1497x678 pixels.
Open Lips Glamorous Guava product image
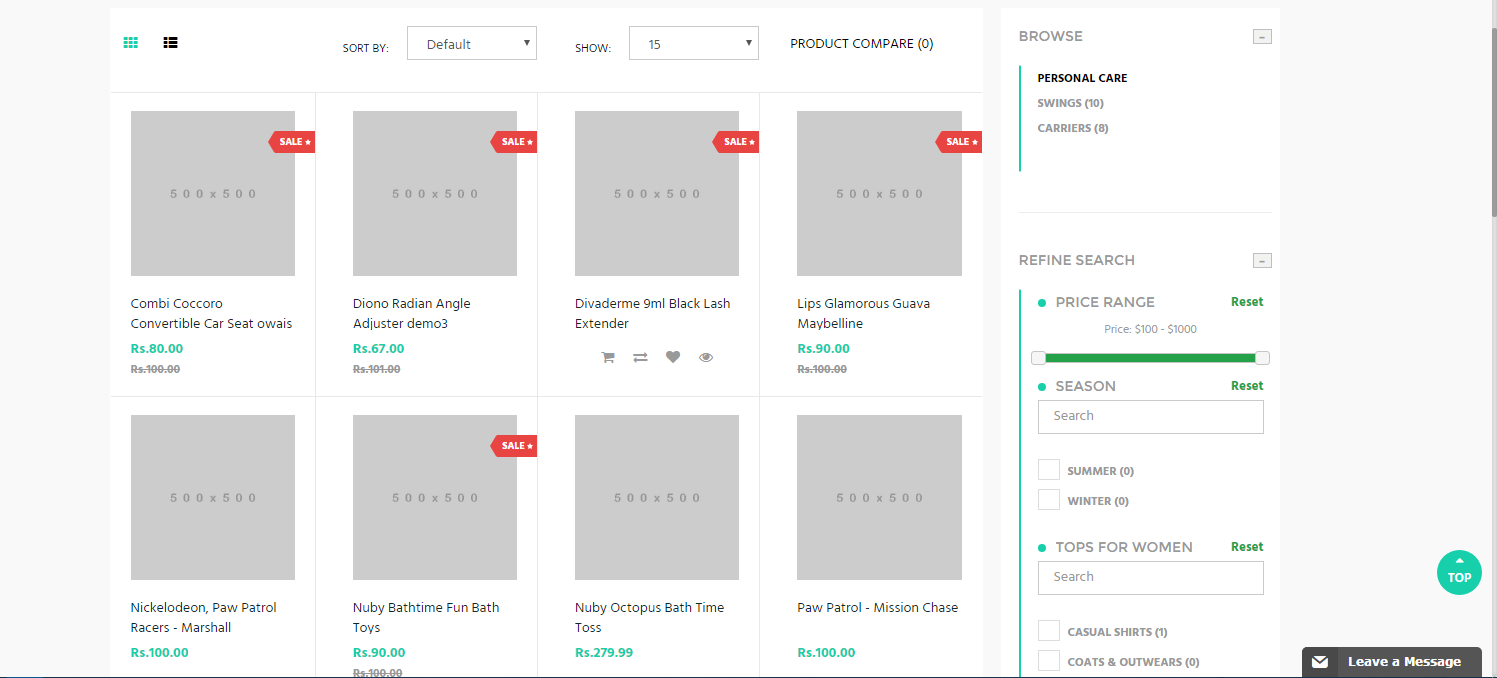coord(879,193)
